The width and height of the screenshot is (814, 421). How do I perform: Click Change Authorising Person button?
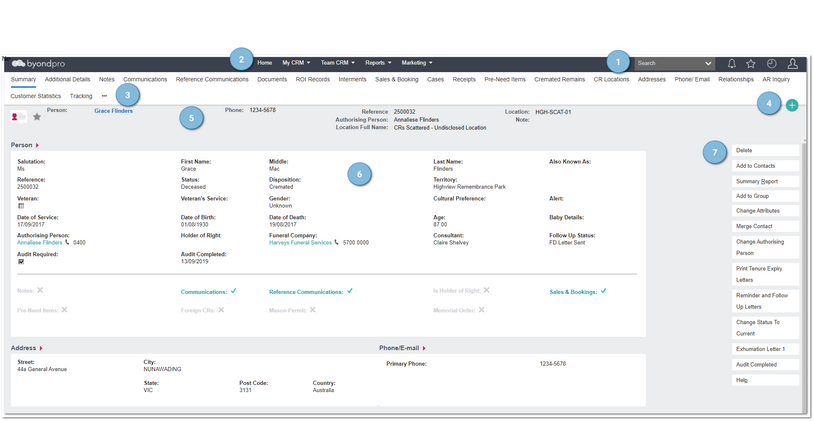coord(765,247)
